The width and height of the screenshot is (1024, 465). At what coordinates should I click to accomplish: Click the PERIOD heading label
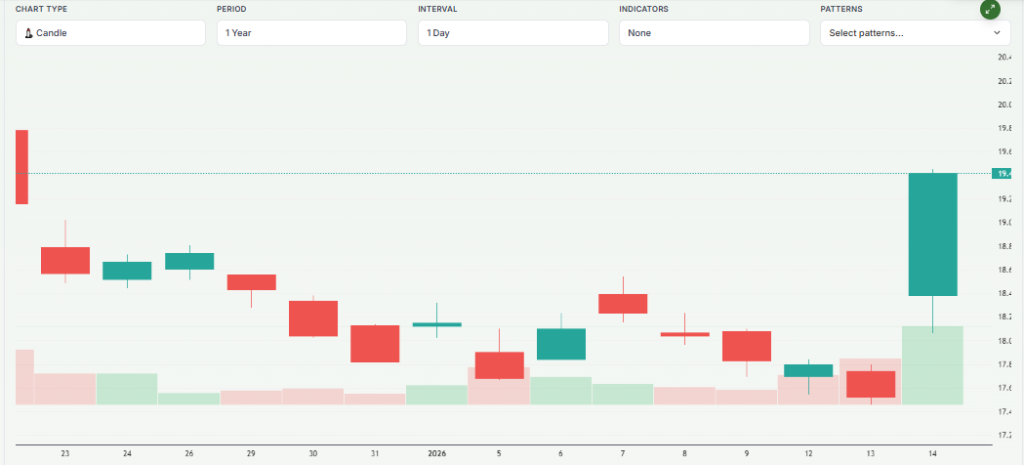tap(232, 9)
